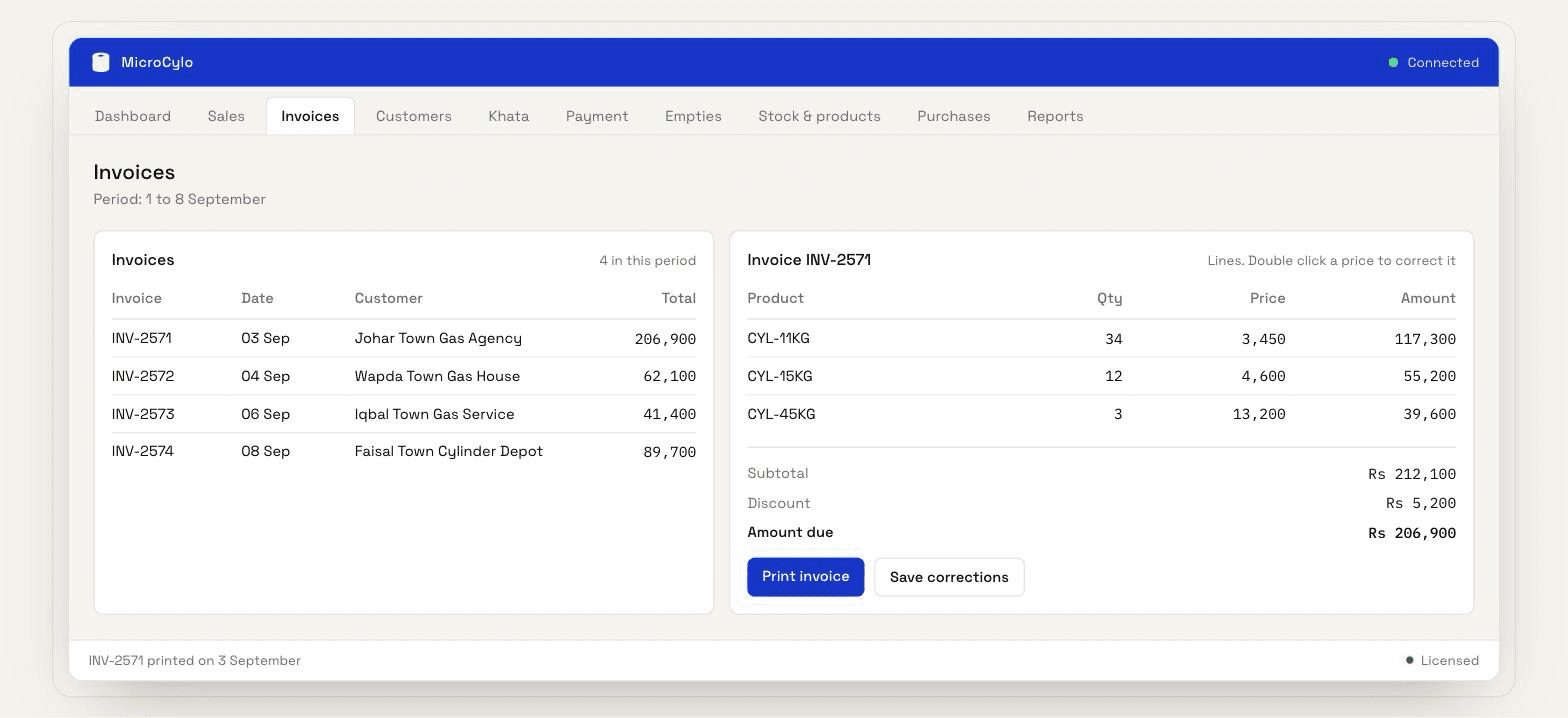Click the Save corrections button
The height and width of the screenshot is (718, 1568).
click(x=949, y=577)
